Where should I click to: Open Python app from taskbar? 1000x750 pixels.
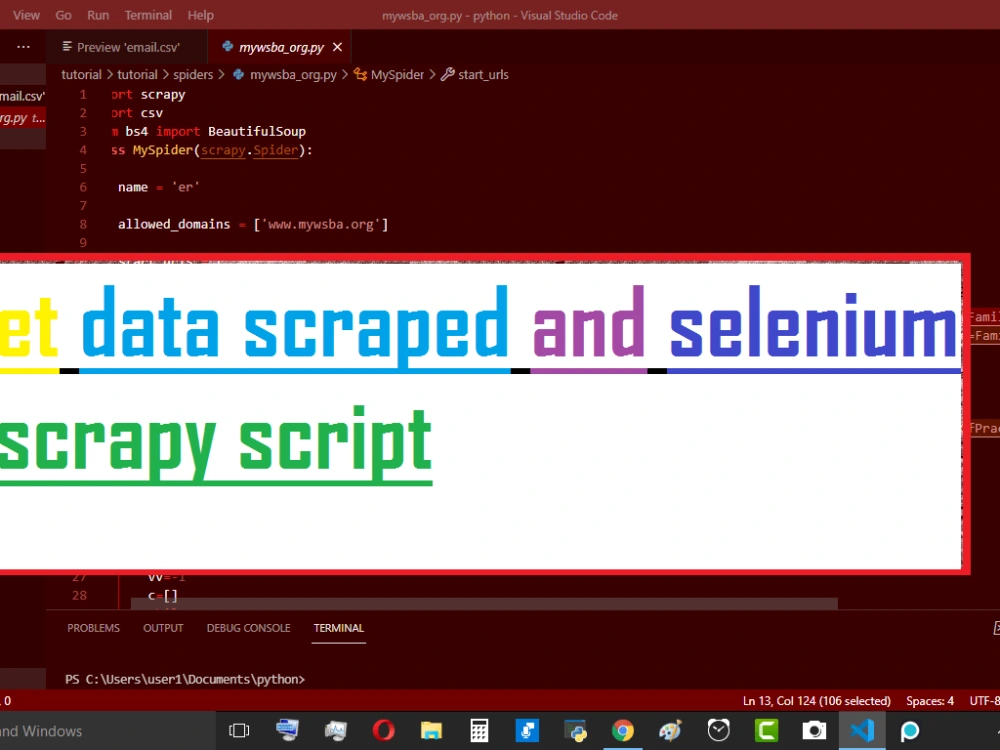(575, 730)
